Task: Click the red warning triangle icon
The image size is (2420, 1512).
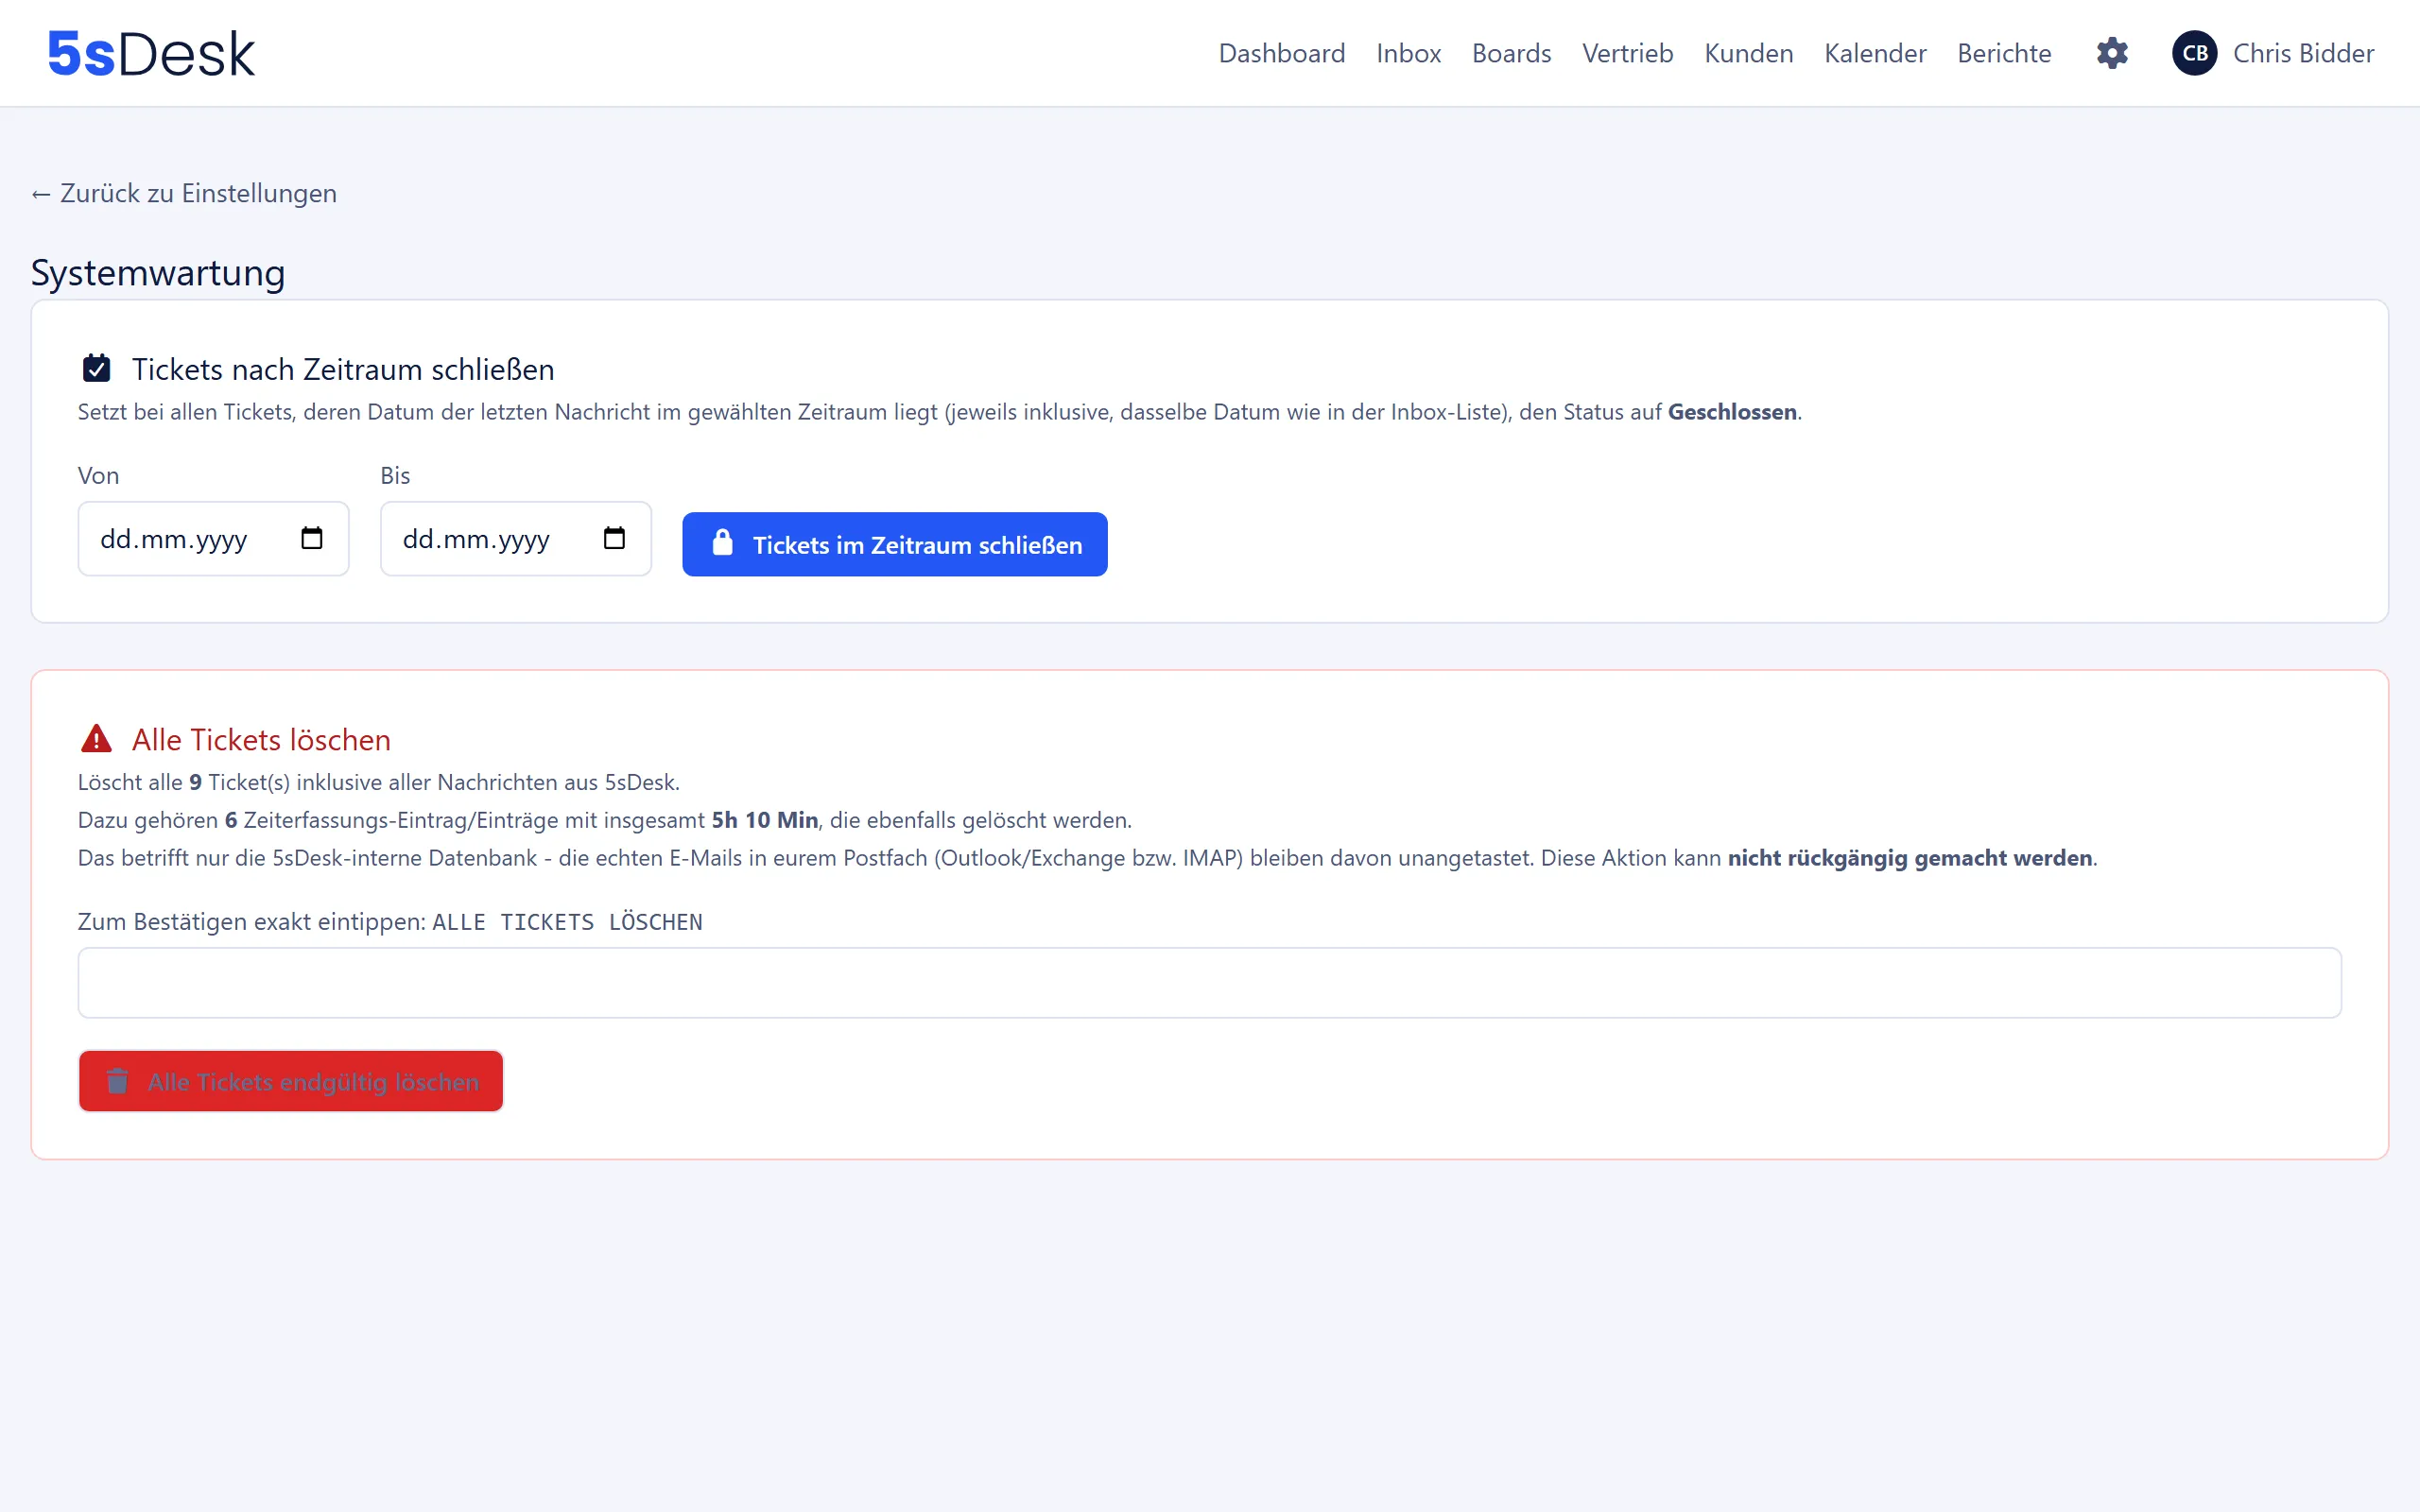Action: pyautogui.click(x=96, y=738)
